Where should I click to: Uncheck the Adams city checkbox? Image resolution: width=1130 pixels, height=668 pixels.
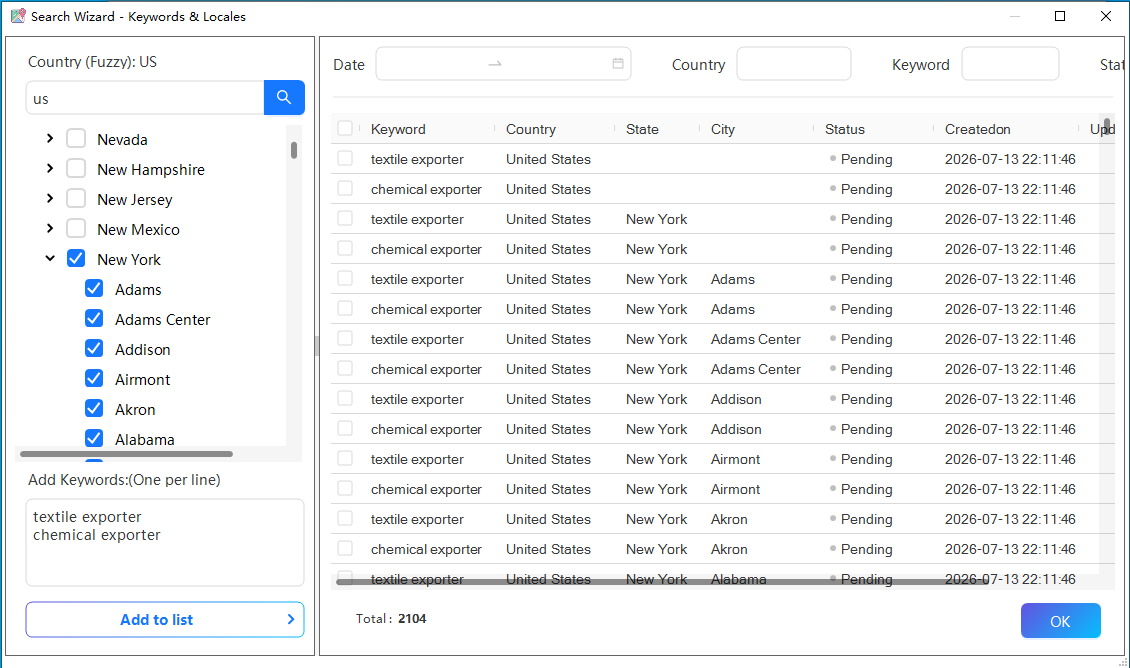coord(94,288)
